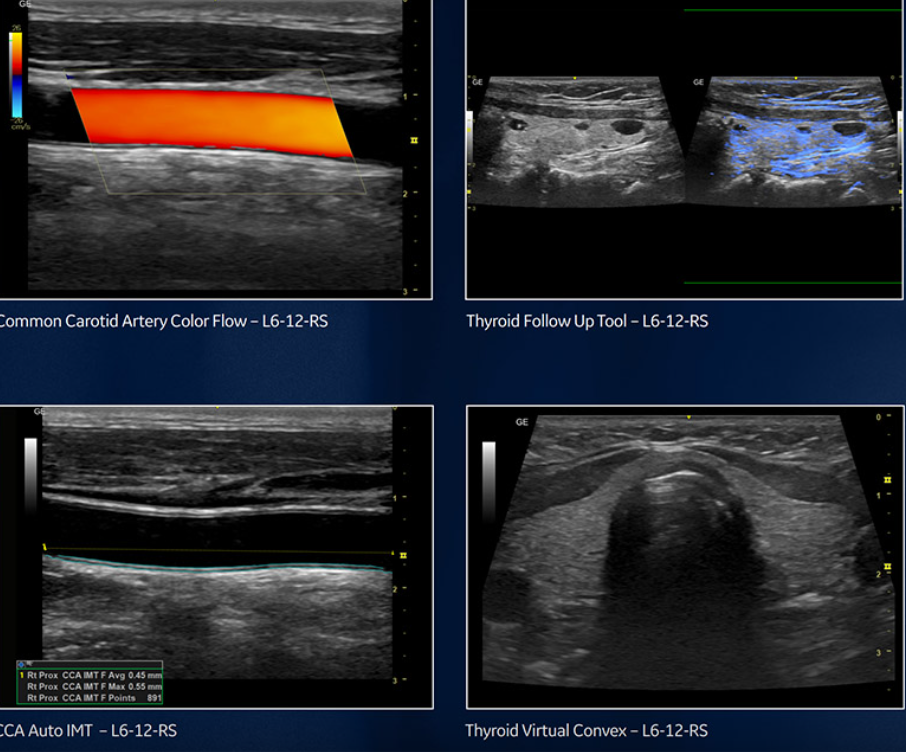Click the focal zone marker in CCA Auto IMT image
Image resolution: width=906 pixels, height=752 pixels.
click(403, 554)
